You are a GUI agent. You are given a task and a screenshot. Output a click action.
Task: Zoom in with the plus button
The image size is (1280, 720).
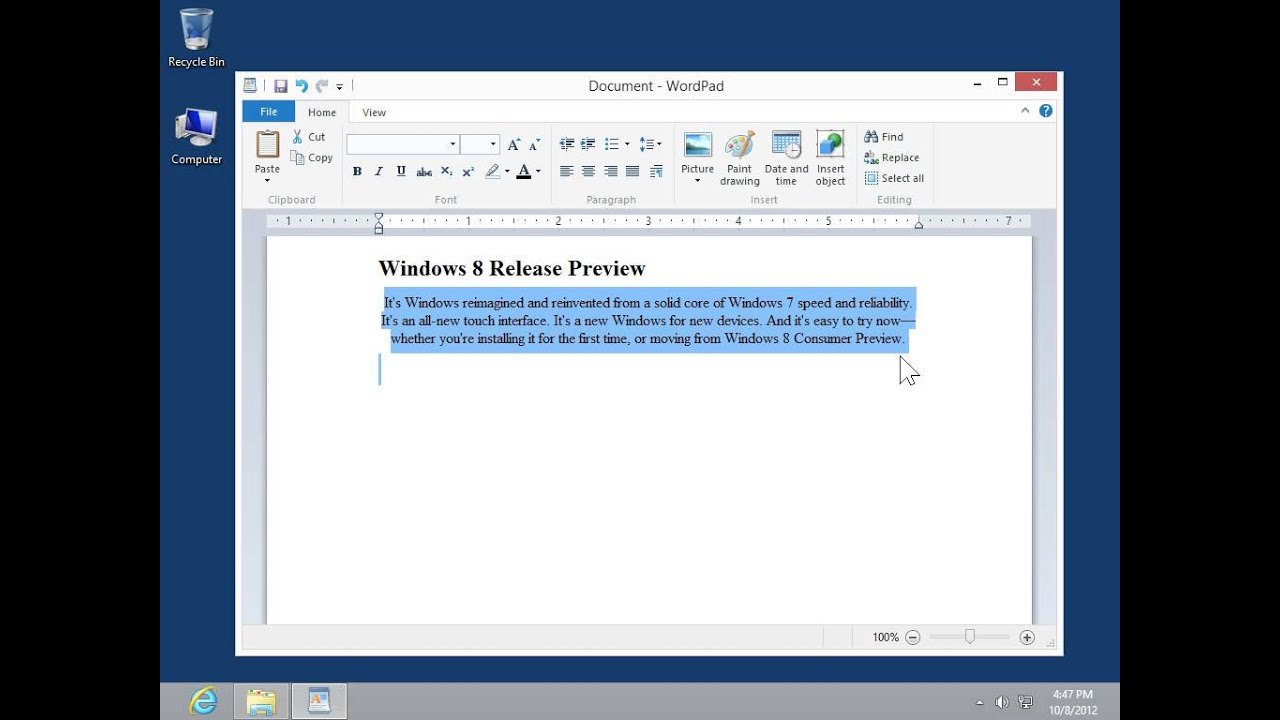coord(1027,637)
